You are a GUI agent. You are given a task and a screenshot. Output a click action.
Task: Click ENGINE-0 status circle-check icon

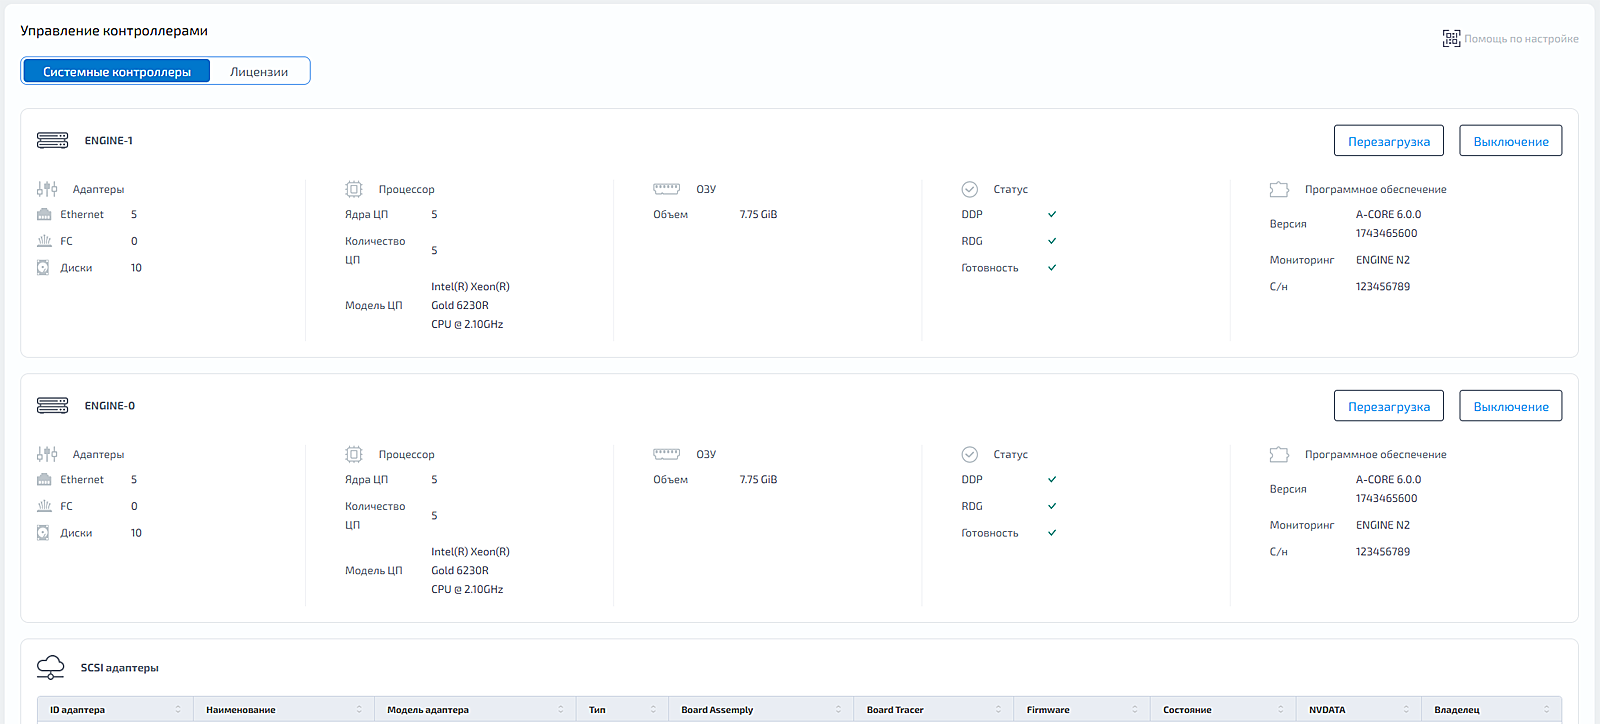coord(970,454)
